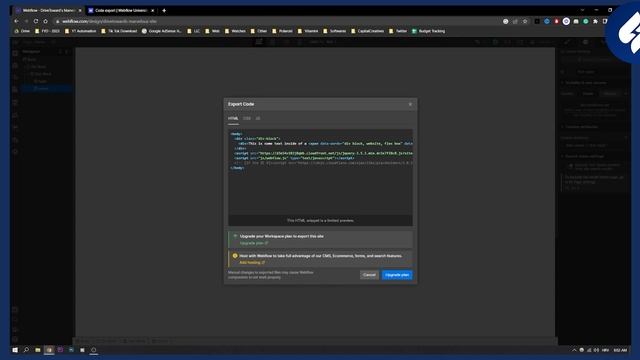Click the Add hosting link
This screenshot has width=640, height=360.
[x=252, y=262]
